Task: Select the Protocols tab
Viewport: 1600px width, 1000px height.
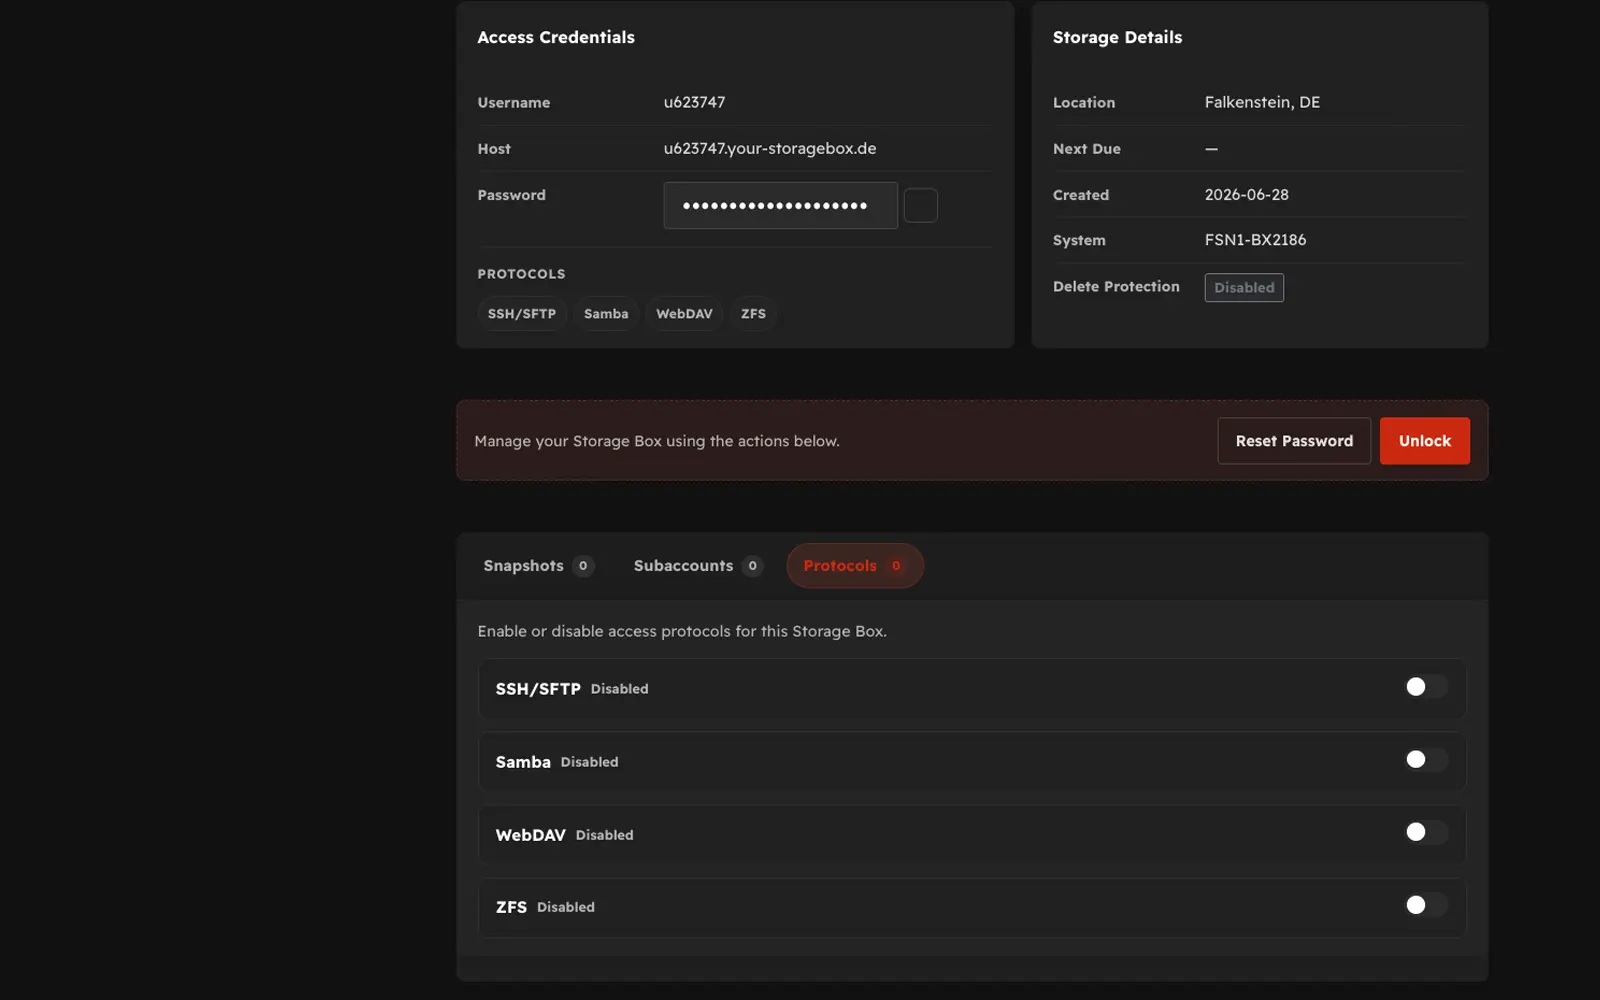Action: [855, 566]
